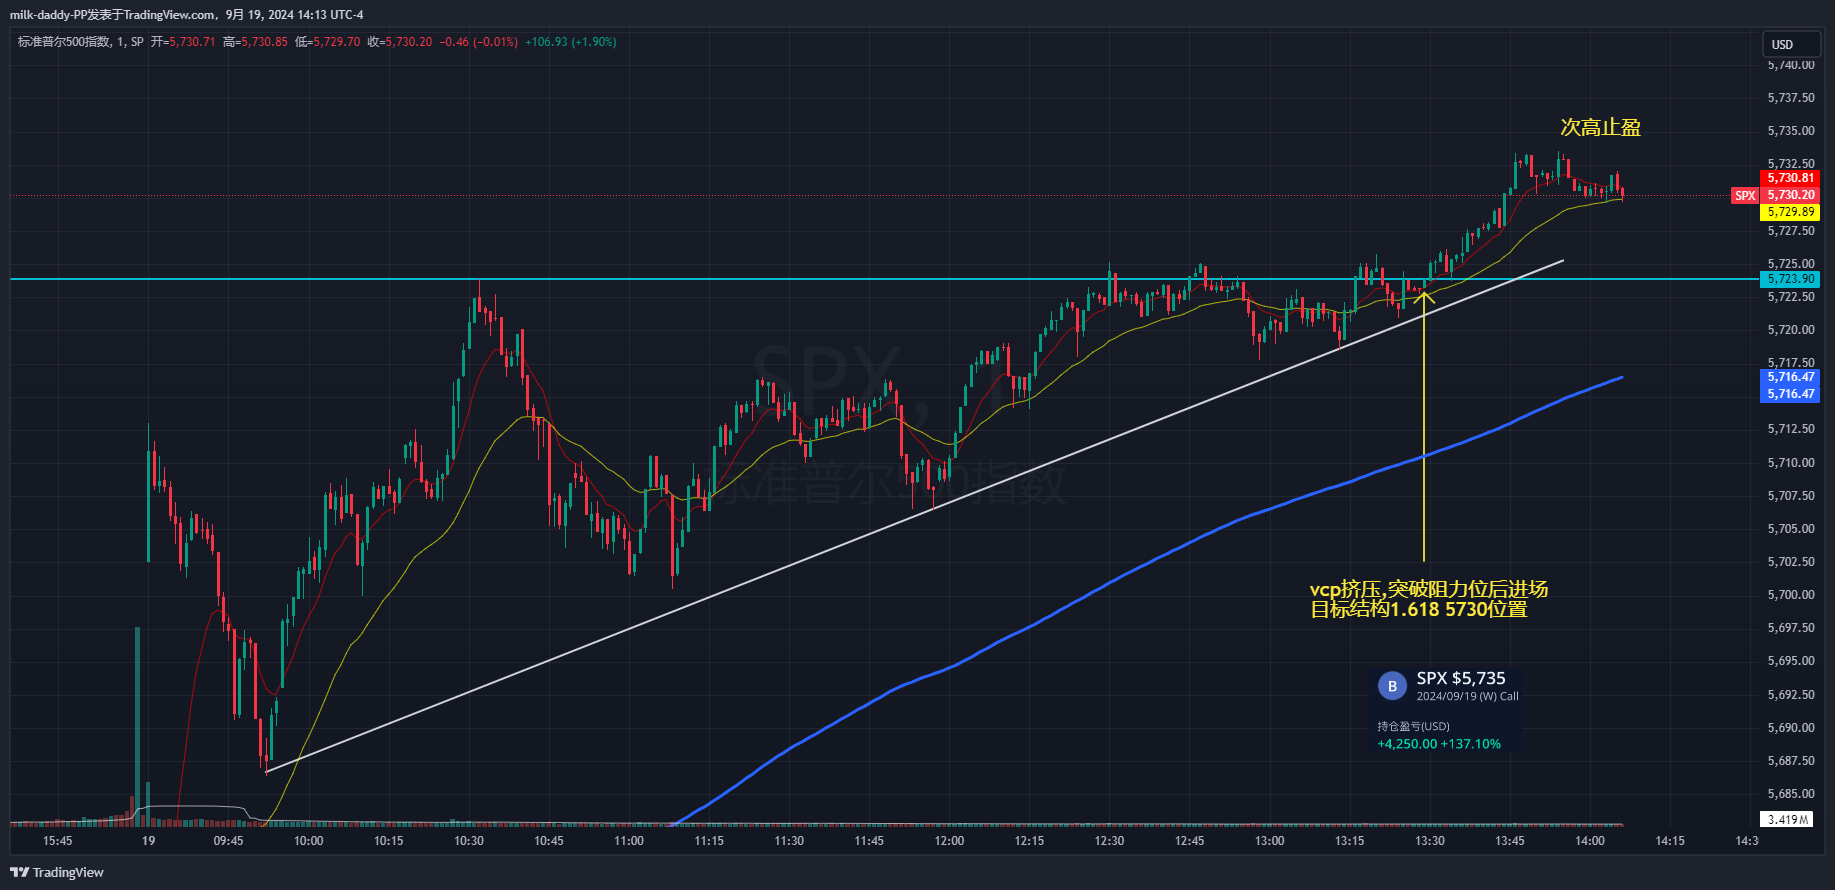Click the blue circular B icon

[x=1391, y=686]
